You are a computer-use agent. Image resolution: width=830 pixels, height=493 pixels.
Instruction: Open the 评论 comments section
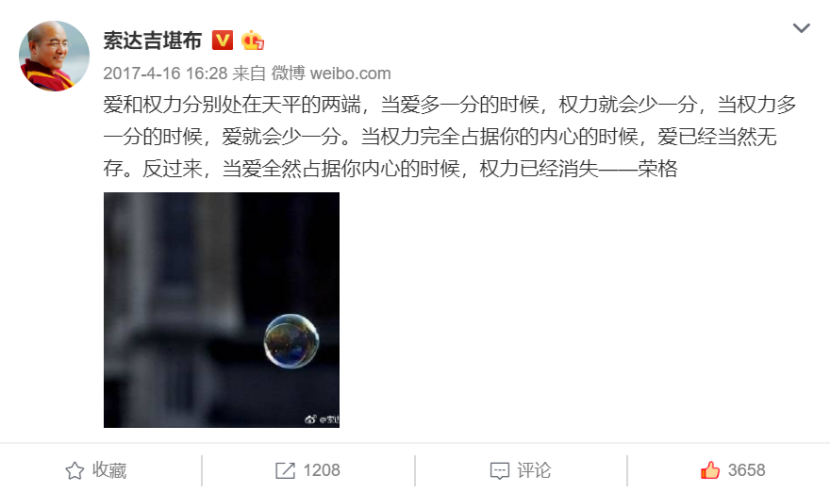521,470
